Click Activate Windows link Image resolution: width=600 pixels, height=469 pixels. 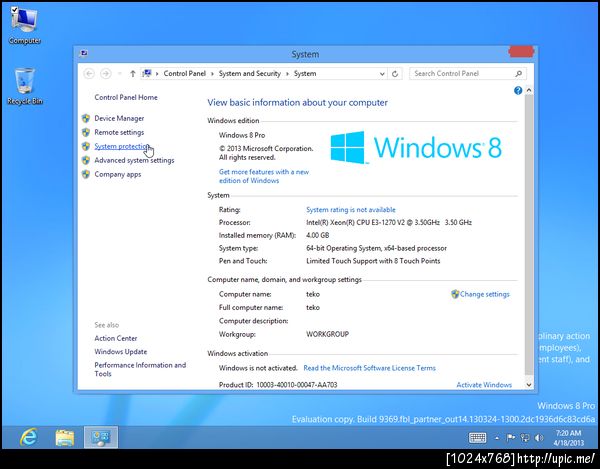[x=484, y=385]
